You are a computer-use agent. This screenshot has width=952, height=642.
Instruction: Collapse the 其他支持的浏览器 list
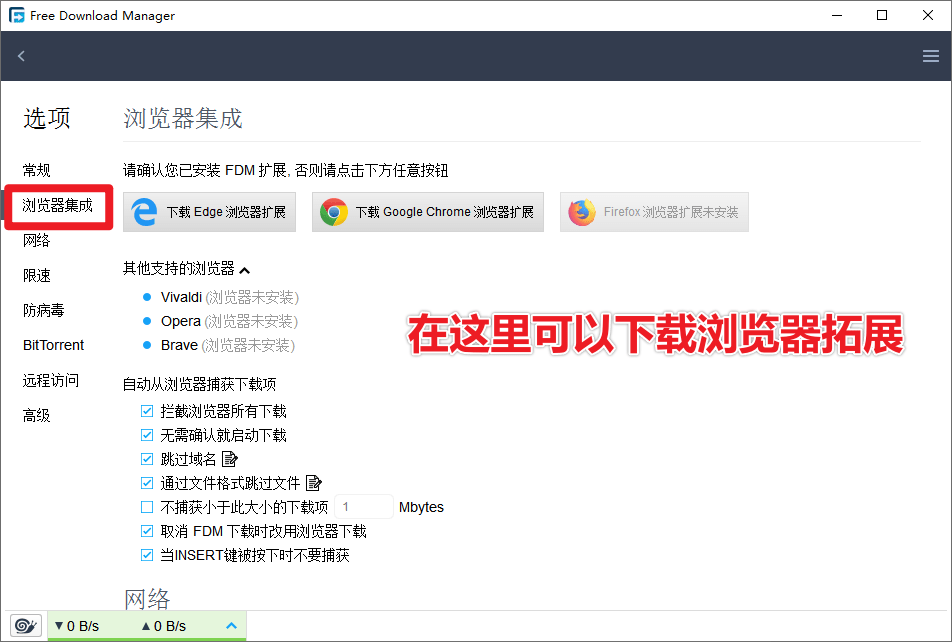(245, 268)
